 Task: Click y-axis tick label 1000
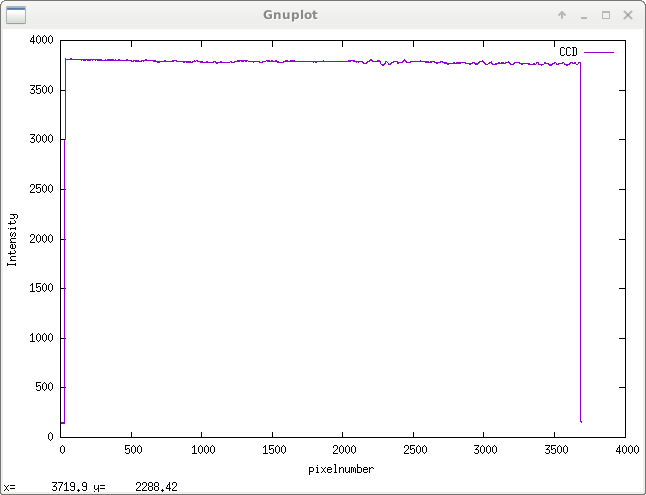(x=42, y=338)
